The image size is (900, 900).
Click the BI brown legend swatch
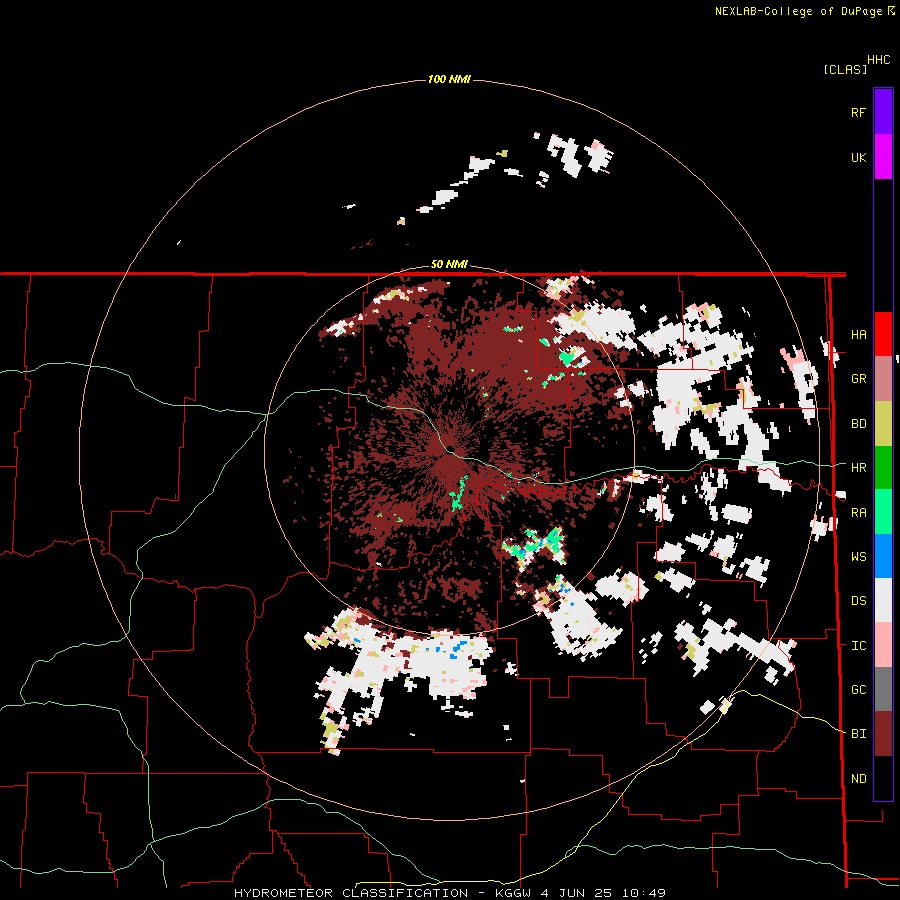883,734
